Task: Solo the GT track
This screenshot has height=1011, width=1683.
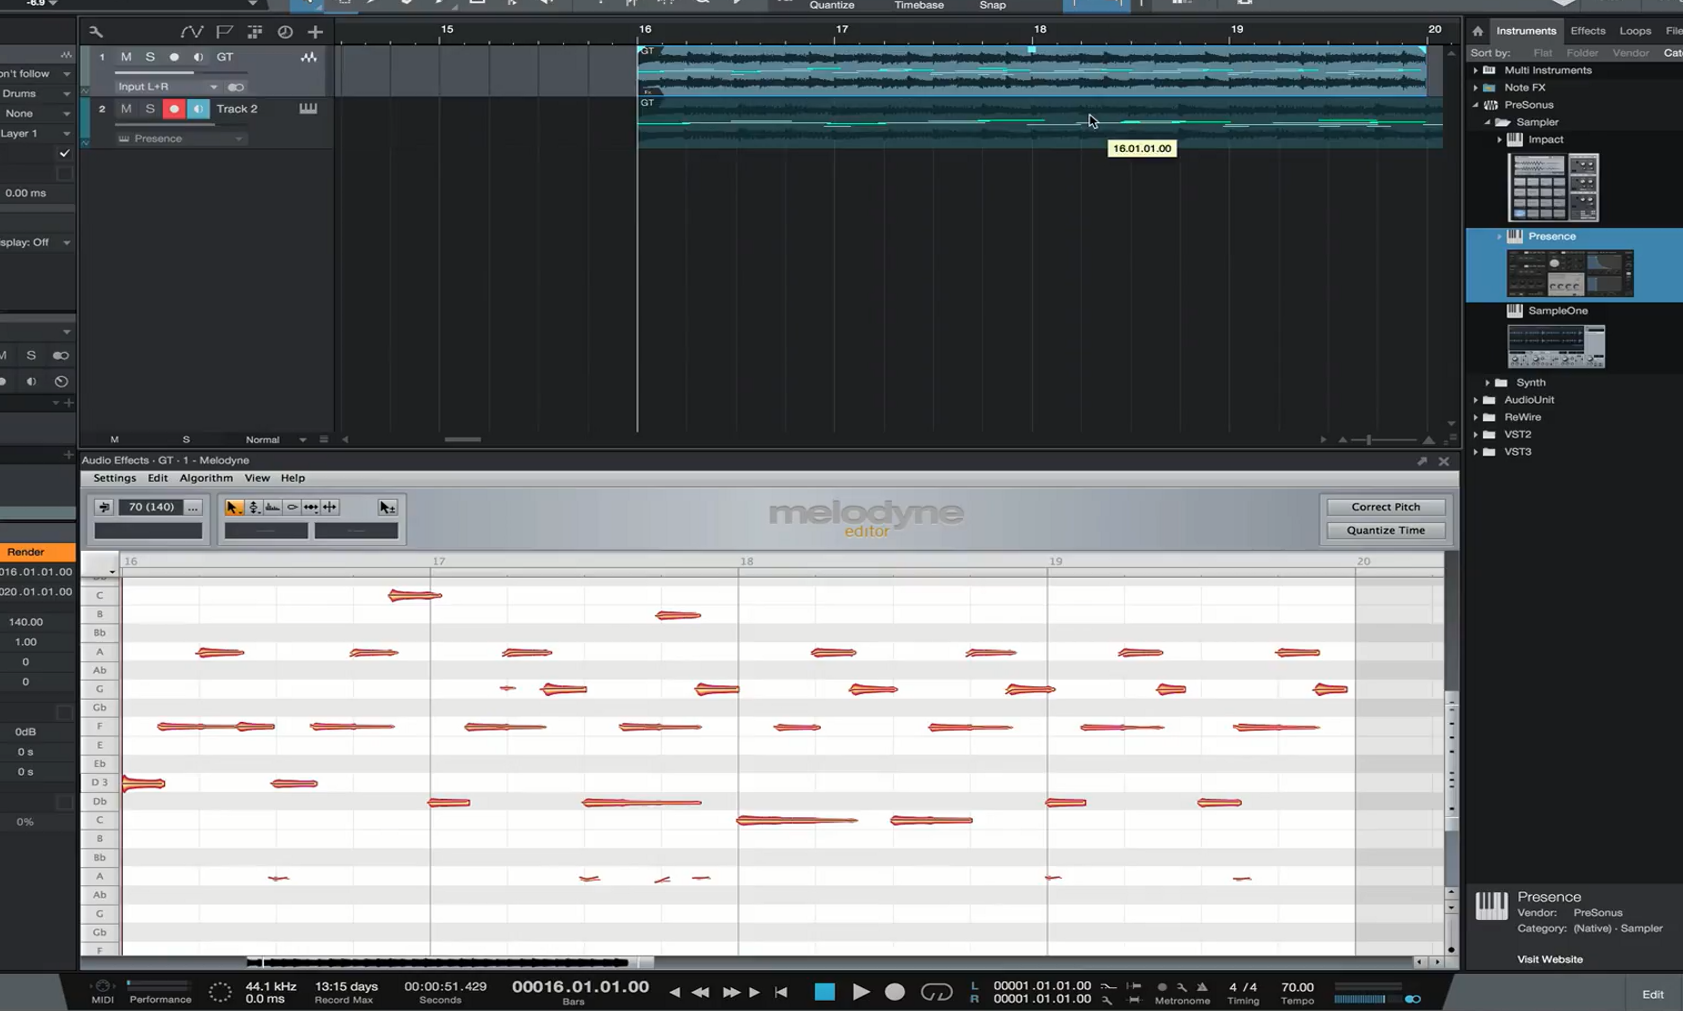Action: point(150,57)
